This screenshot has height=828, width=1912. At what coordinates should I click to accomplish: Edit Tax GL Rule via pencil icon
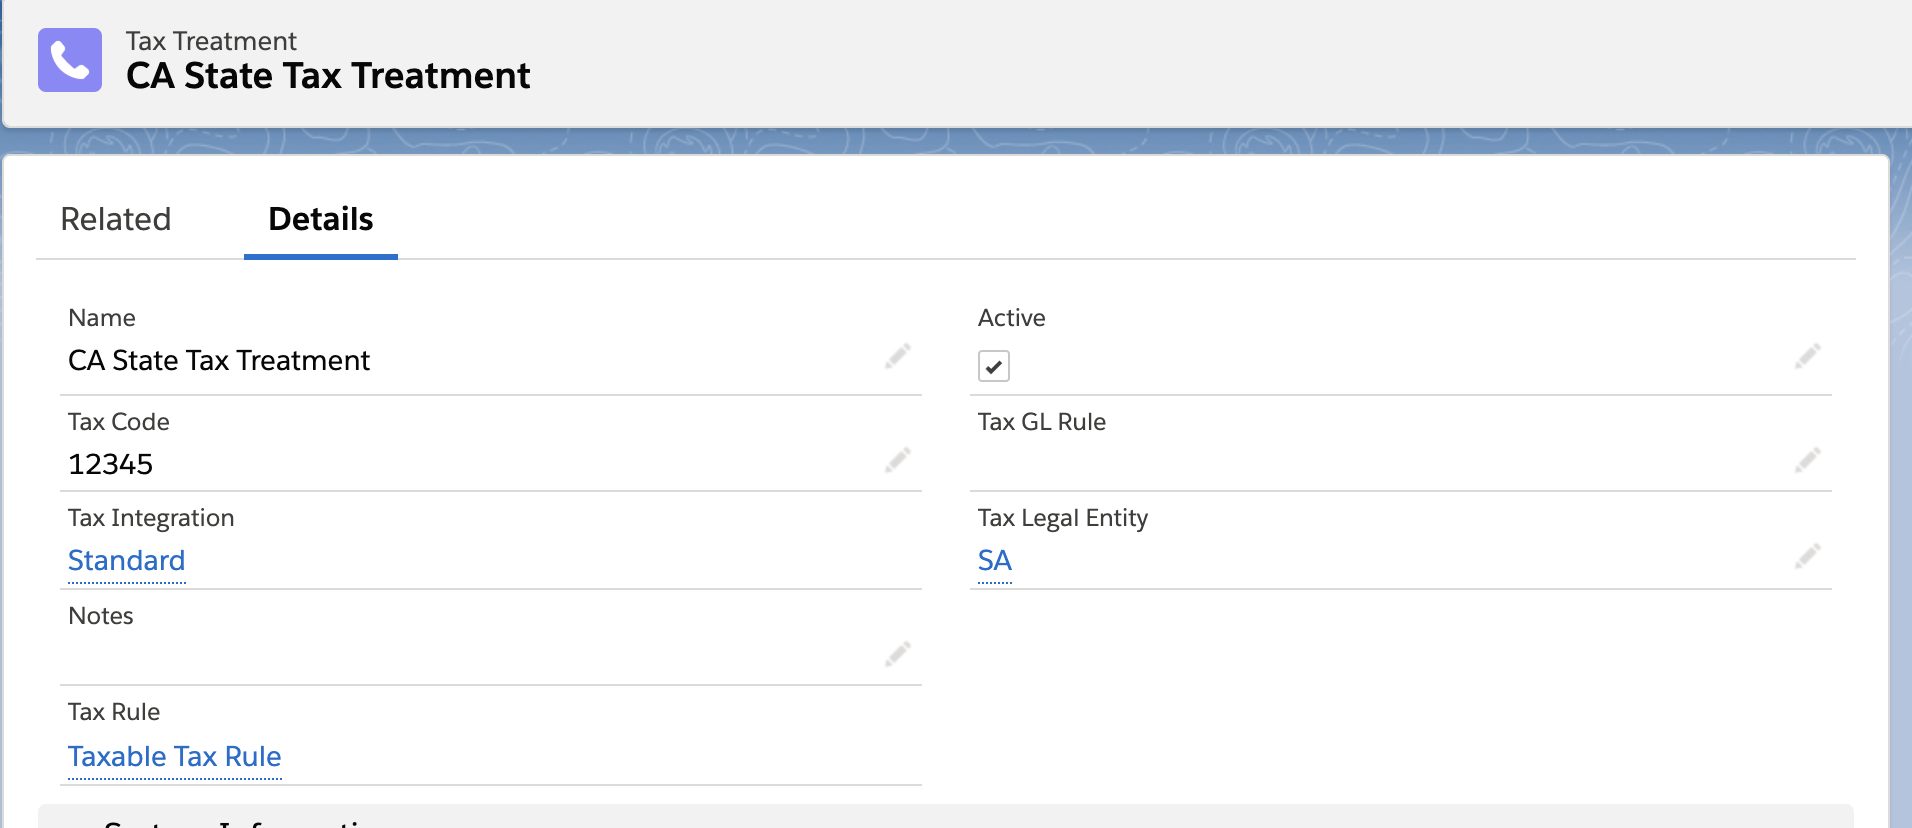(x=1807, y=460)
